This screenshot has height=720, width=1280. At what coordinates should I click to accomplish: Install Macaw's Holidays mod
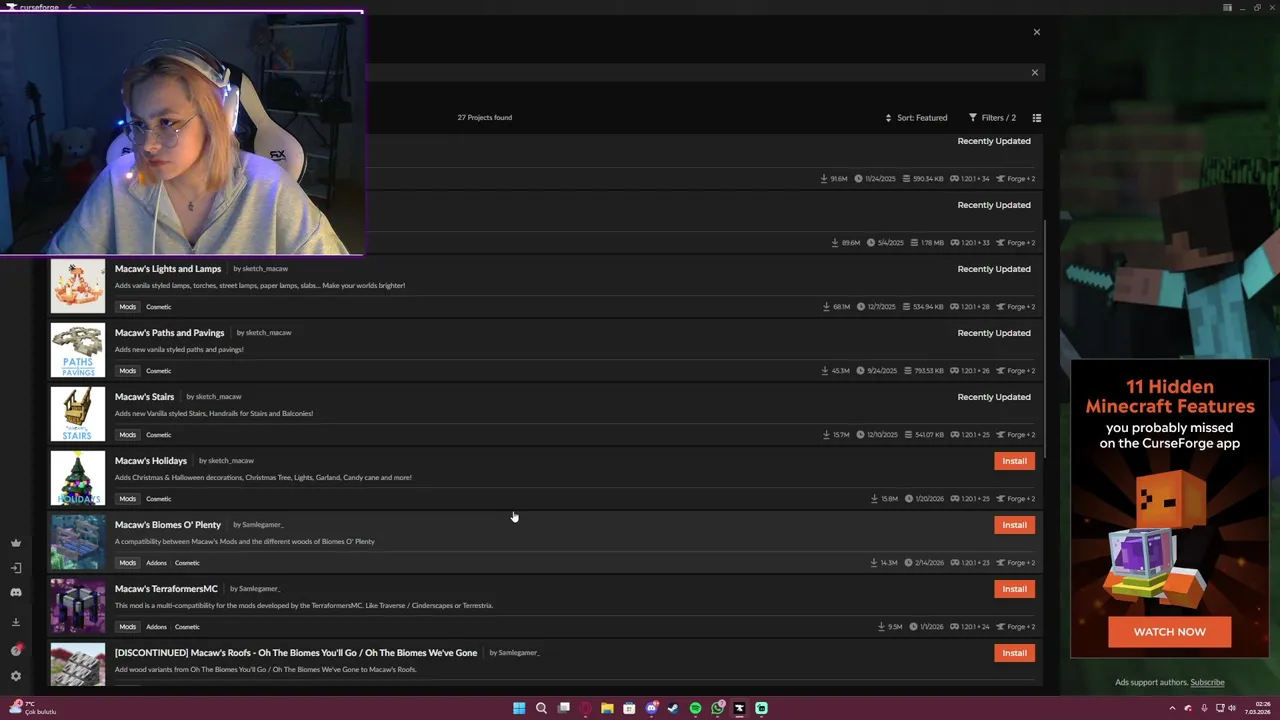(1014, 461)
